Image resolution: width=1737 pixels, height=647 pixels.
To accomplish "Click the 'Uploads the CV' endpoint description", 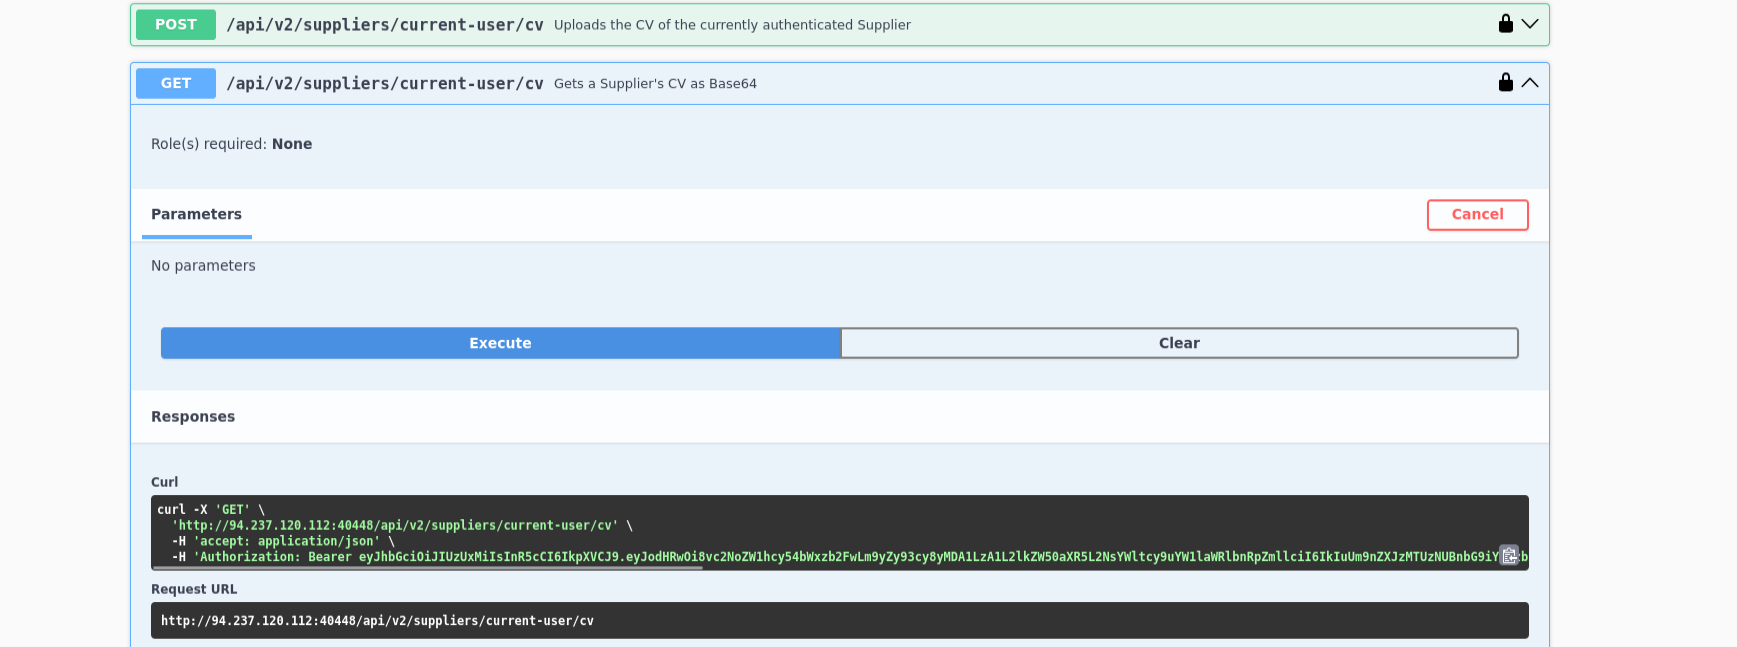I will [732, 25].
